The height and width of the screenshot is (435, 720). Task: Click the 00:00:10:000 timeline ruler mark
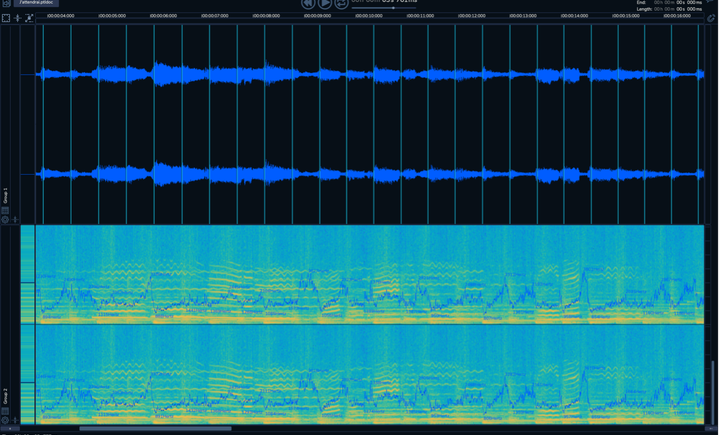(x=368, y=17)
